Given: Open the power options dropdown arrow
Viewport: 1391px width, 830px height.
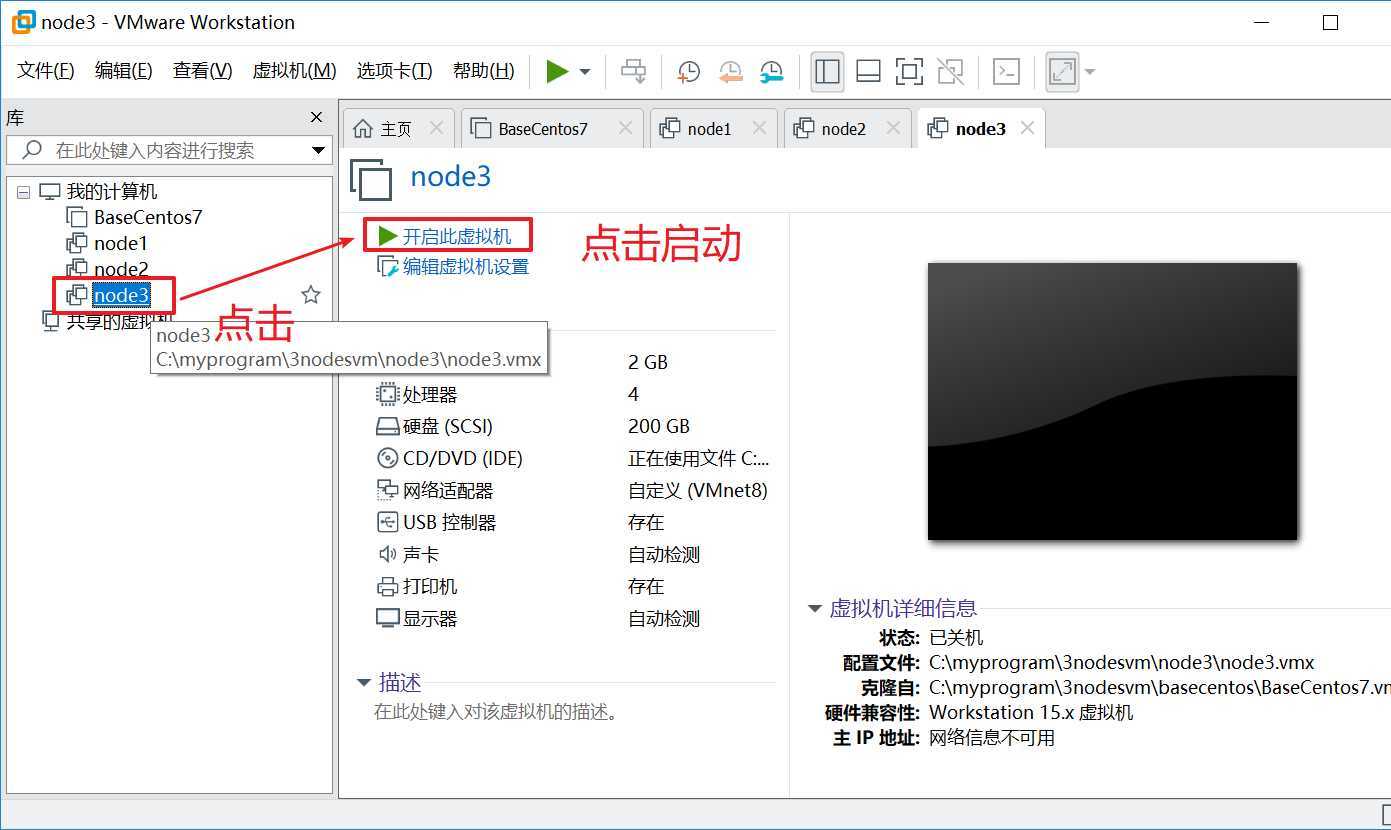Looking at the screenshot, I should tap(585, 72).
